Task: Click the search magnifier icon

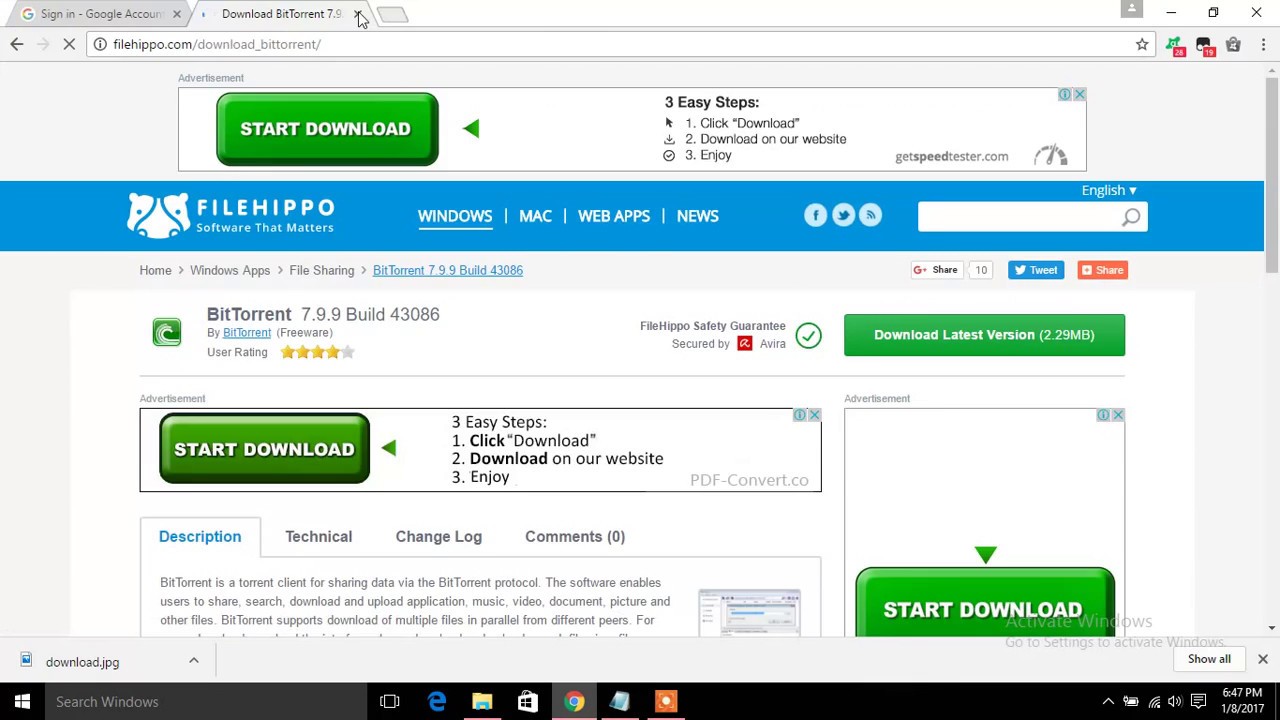Action: [1131, 217]
